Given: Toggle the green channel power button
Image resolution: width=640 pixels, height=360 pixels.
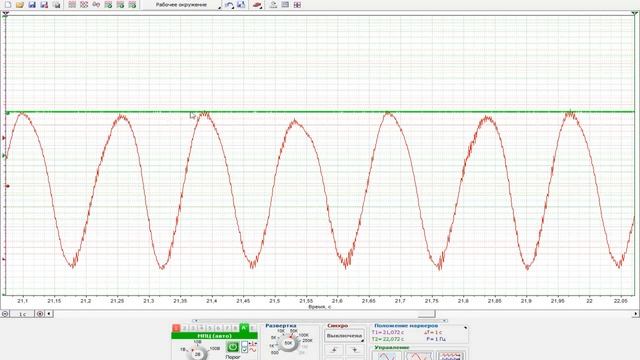Looking at the screenshot, I should pyautogui.click(x=233, y=347).
